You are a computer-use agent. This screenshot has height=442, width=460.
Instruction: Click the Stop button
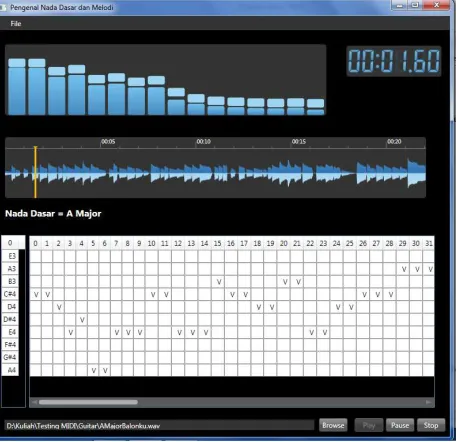pos(431,425)
